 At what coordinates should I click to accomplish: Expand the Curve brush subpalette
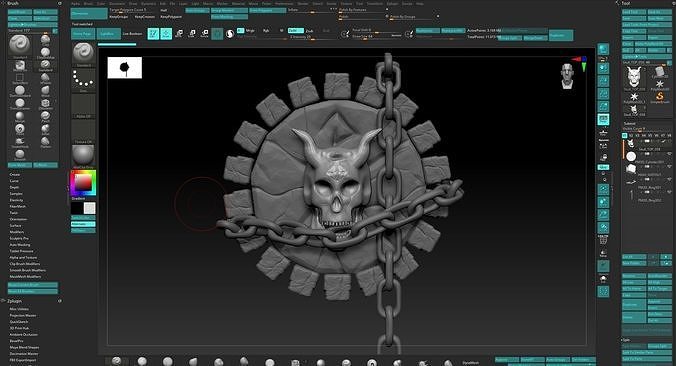click(x=14, y=181)
